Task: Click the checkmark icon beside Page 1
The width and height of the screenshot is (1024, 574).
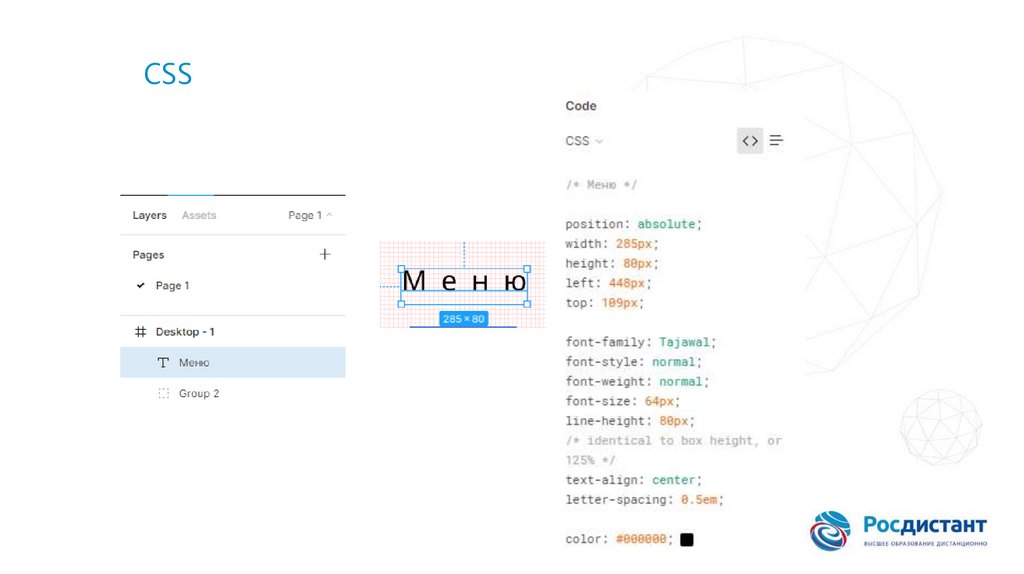Action: tap(140, 286)
